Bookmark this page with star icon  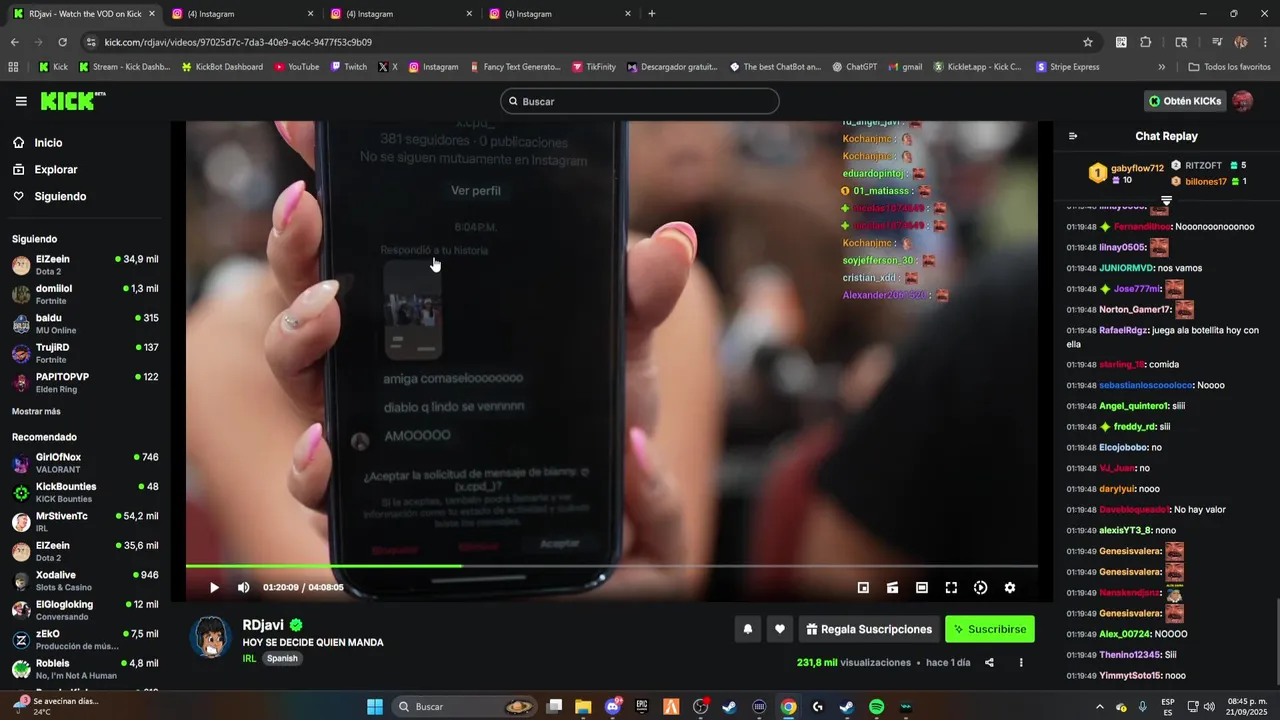coord(1088,42)
